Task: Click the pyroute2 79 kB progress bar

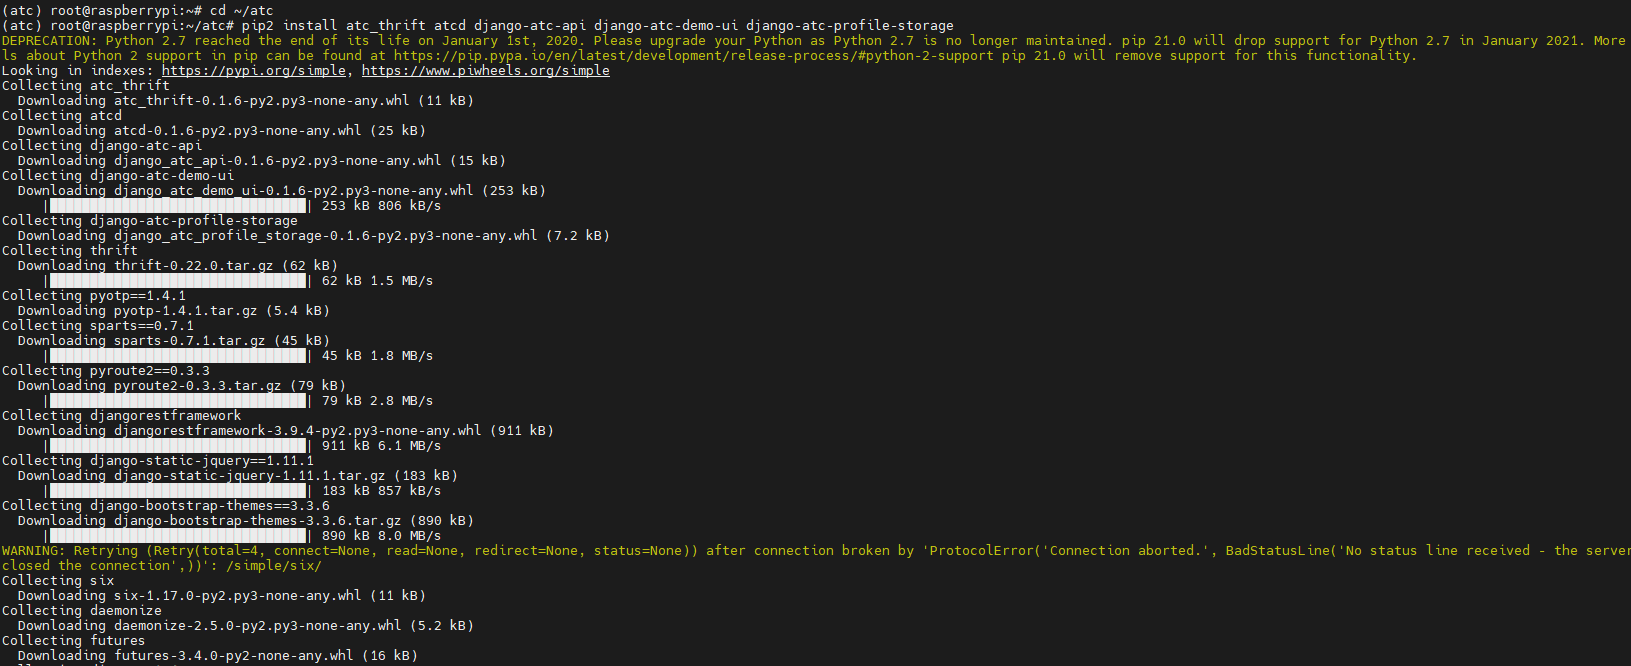Action: (x=177, y=401)
